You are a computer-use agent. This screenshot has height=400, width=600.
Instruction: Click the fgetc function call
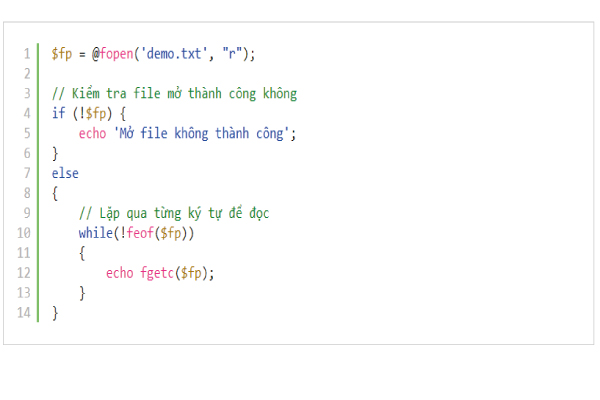158,273
